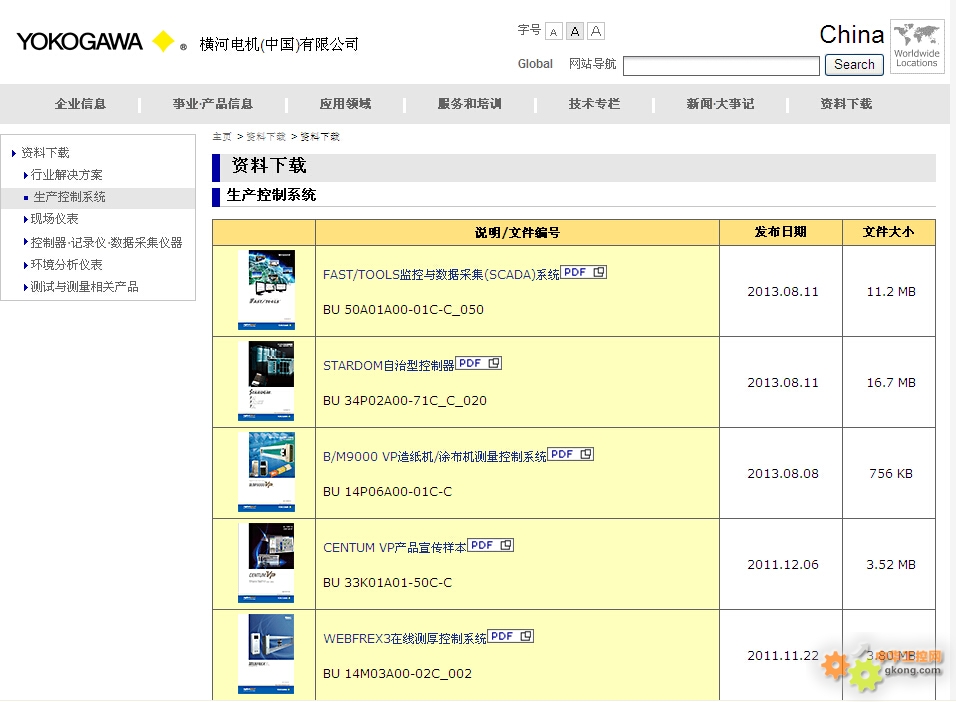Open the 服务和培训 navigation menu
This screenshot has width=956, height=702.
click(x=470, y=104)
